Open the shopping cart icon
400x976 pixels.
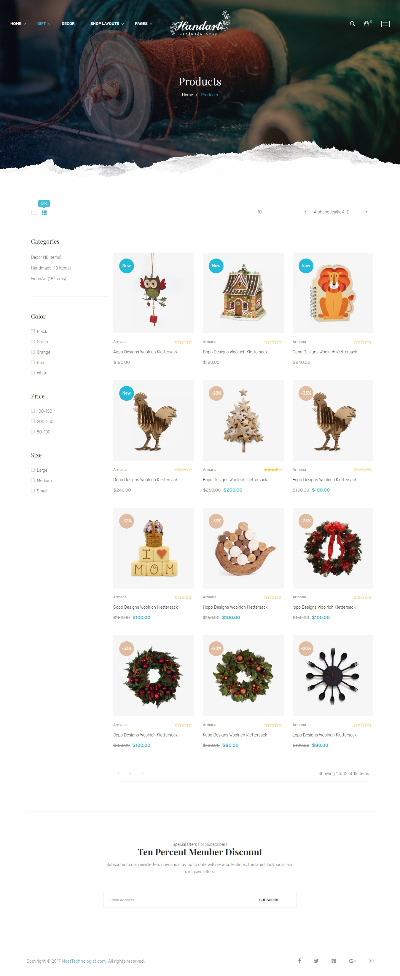[367, 24]
